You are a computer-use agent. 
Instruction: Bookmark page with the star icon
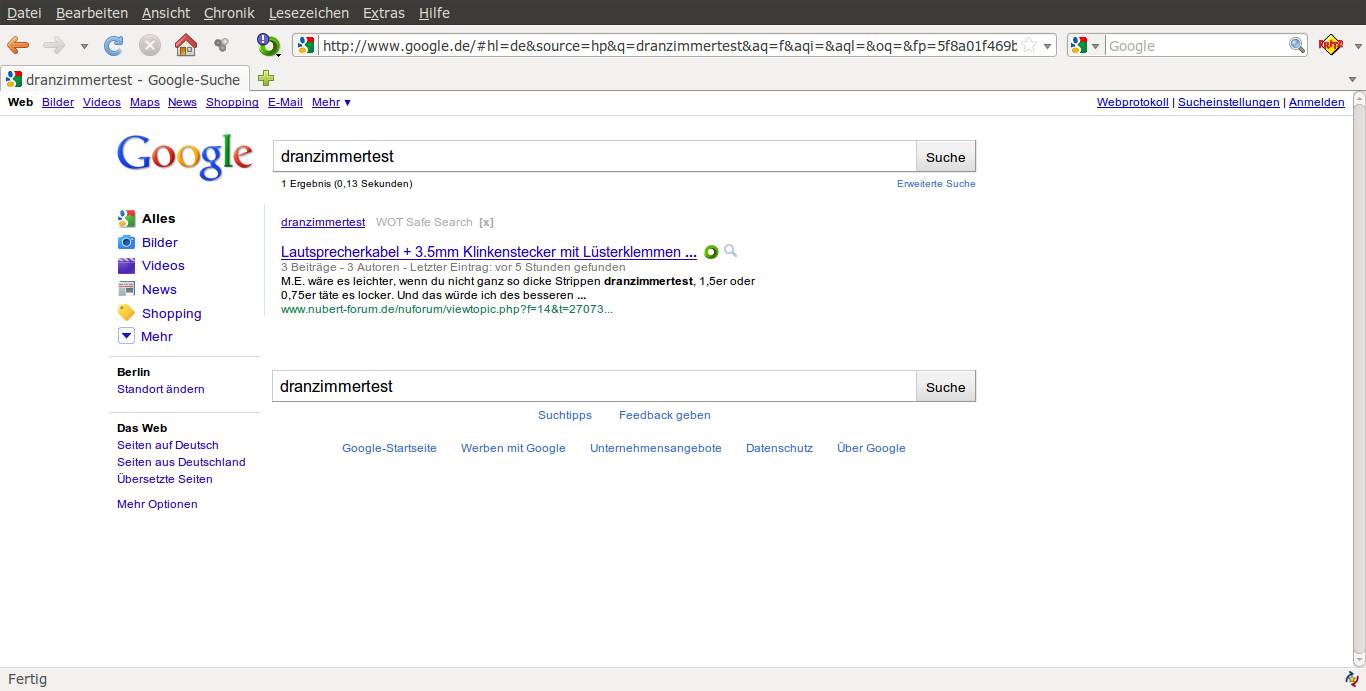click(x=1029, y=46)
